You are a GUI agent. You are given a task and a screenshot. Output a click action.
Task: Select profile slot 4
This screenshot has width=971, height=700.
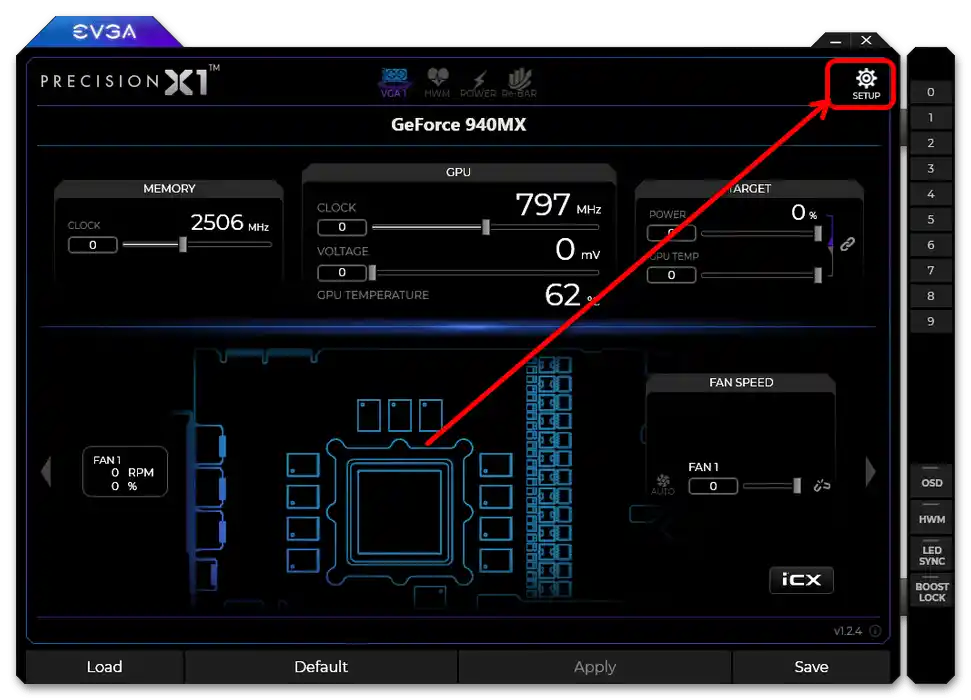(931, 194)
